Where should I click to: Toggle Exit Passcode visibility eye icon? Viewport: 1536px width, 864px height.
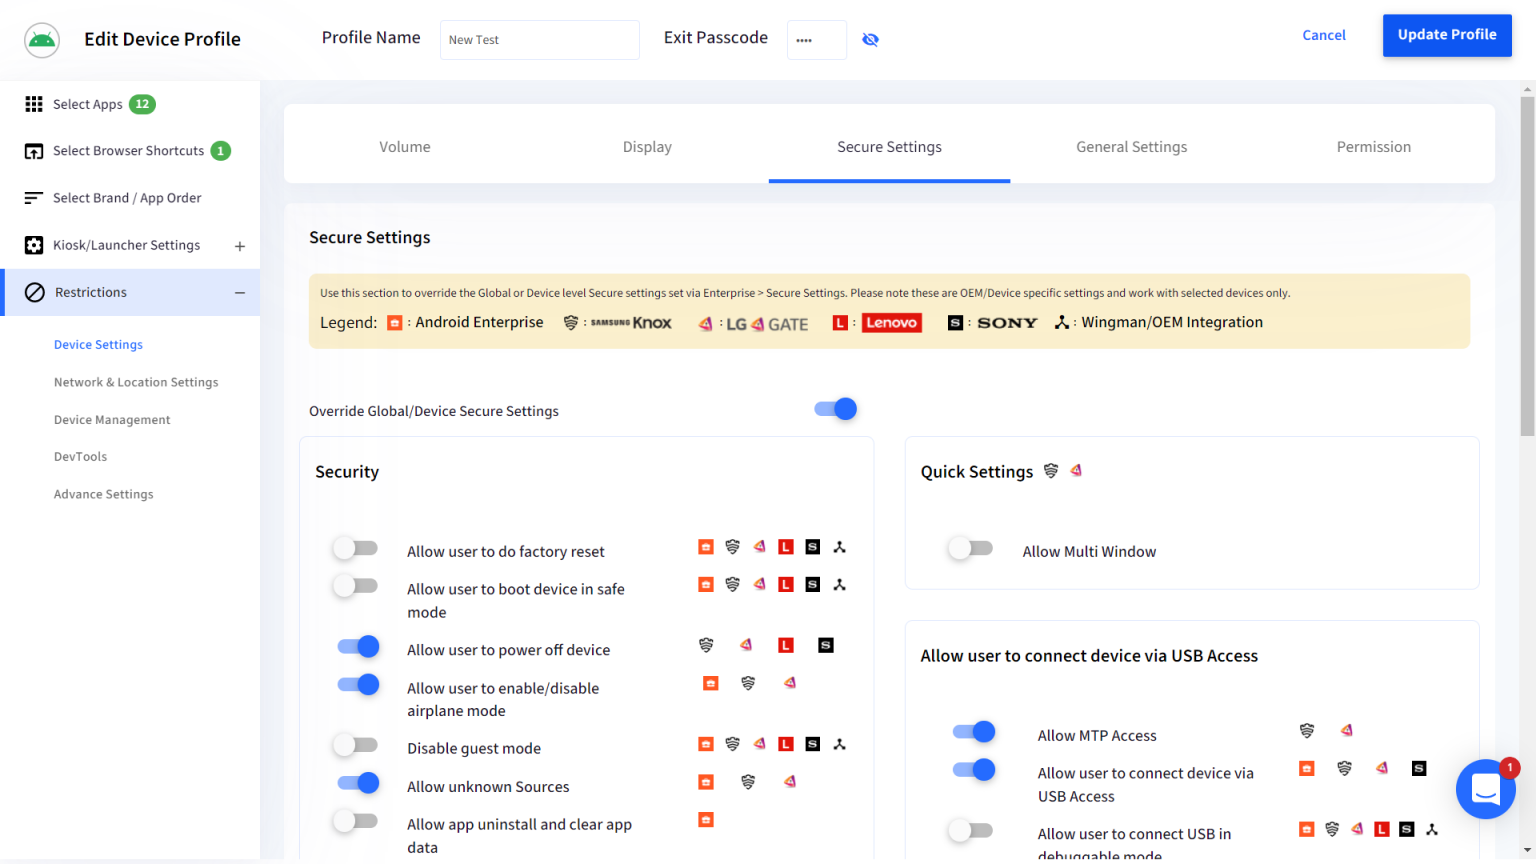pos(871,40)
